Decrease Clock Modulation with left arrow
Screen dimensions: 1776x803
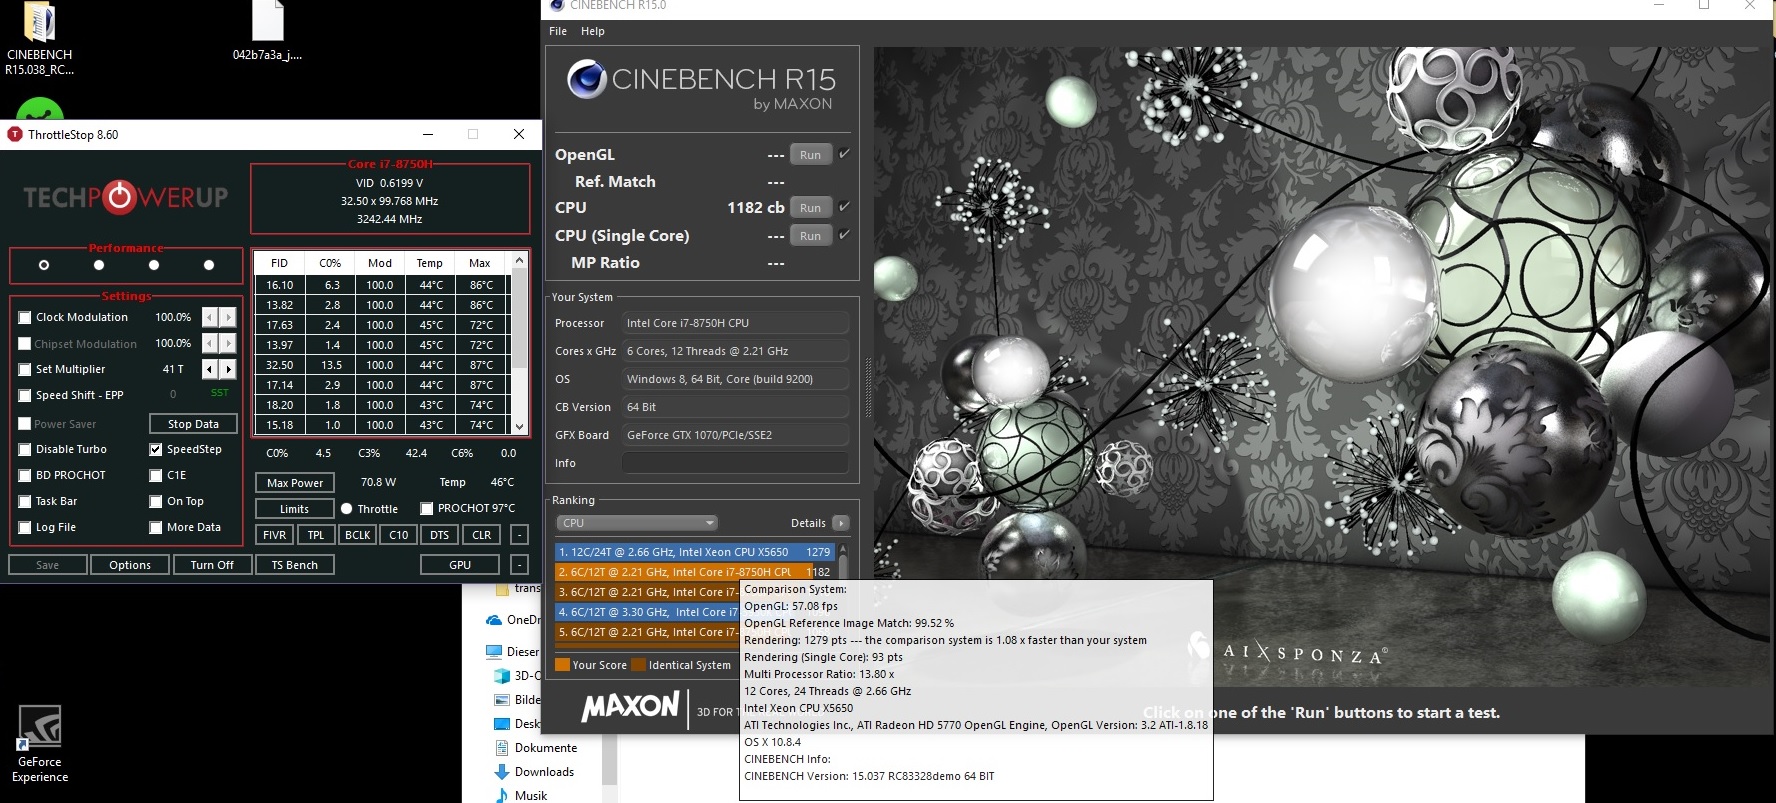210,317
